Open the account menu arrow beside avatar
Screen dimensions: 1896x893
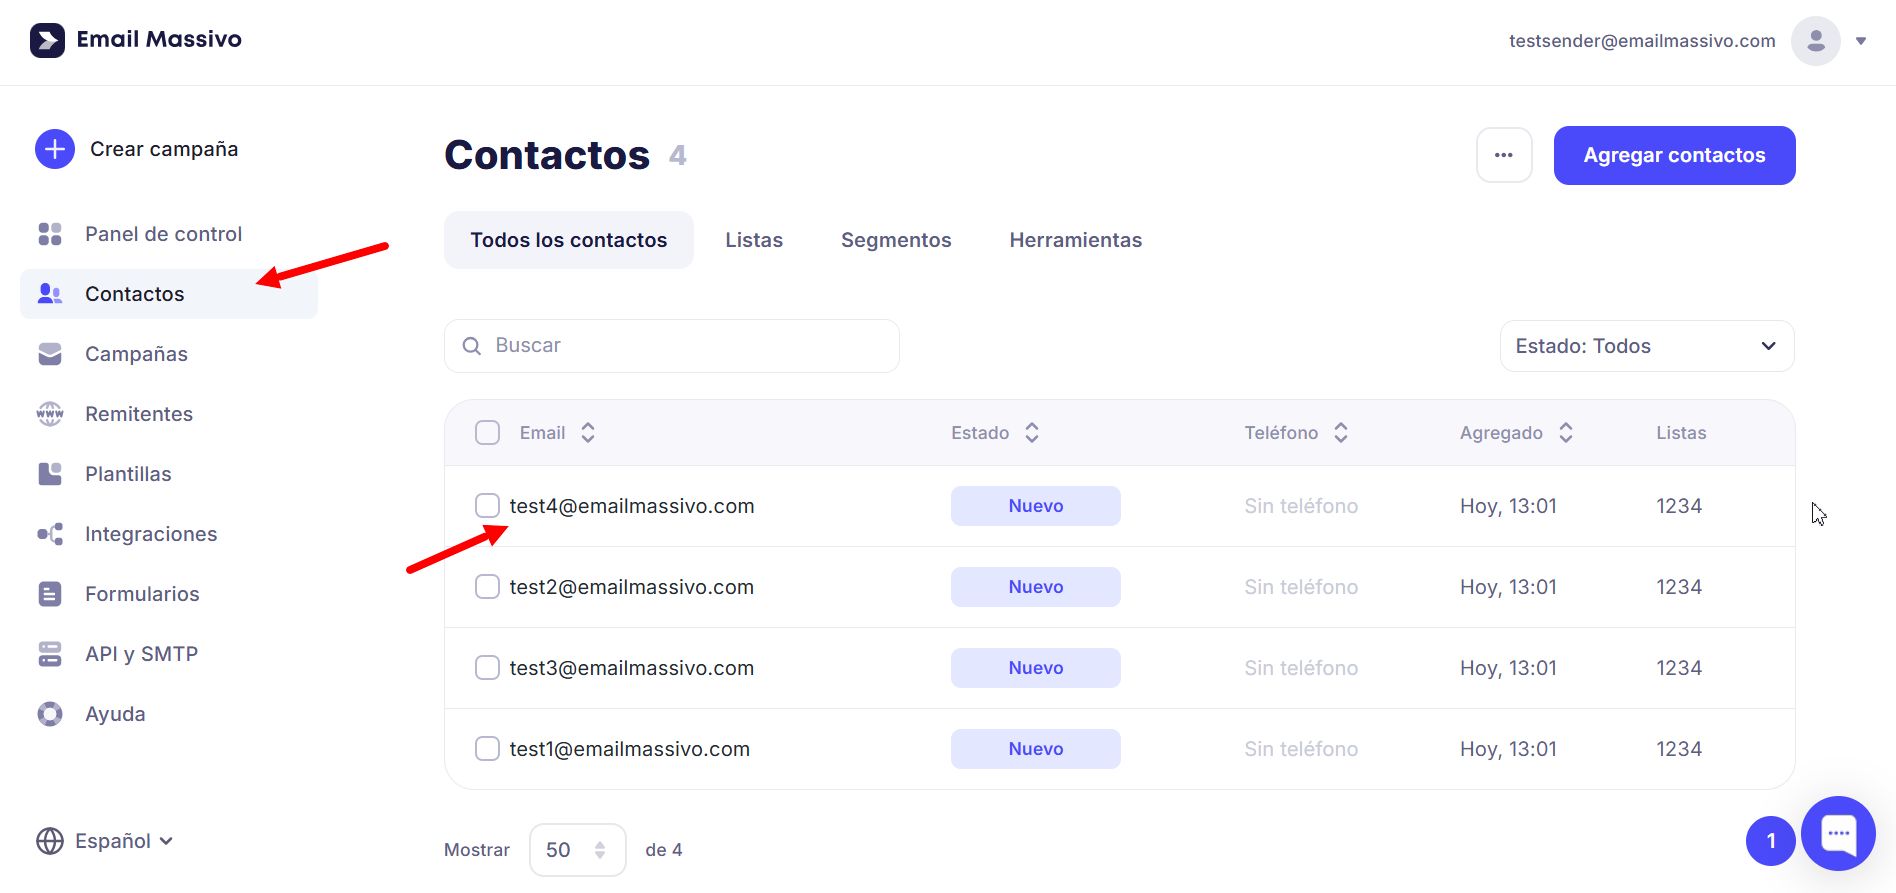1861,41
